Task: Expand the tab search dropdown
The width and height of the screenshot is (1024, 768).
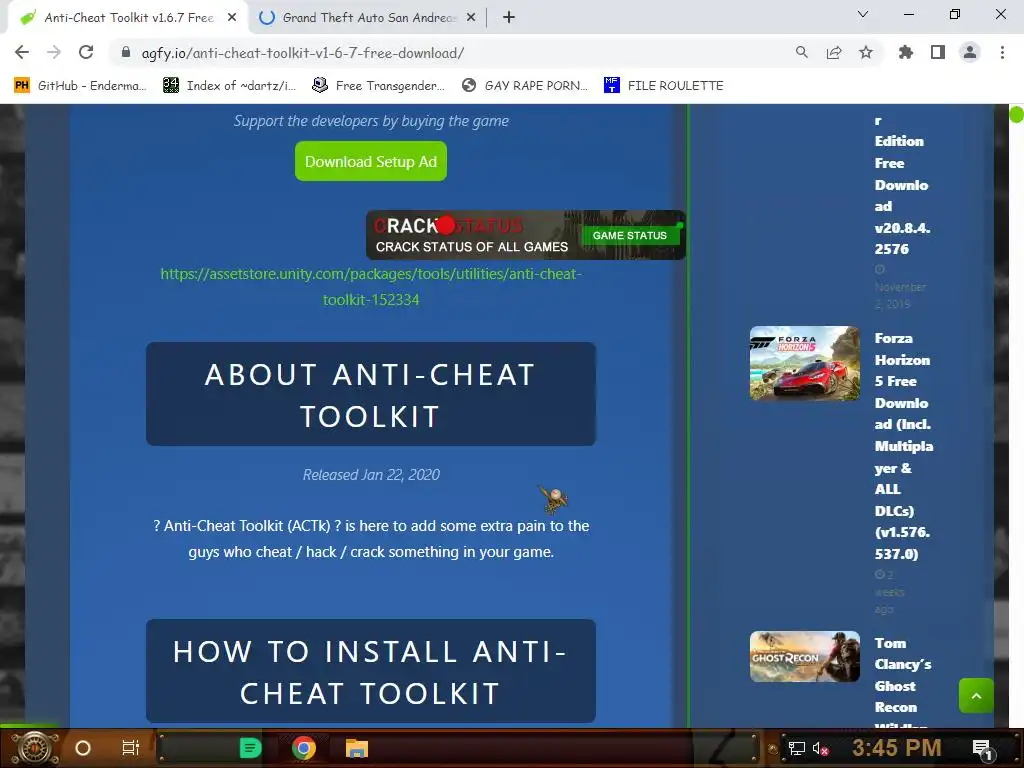Action: coord(863,14)
